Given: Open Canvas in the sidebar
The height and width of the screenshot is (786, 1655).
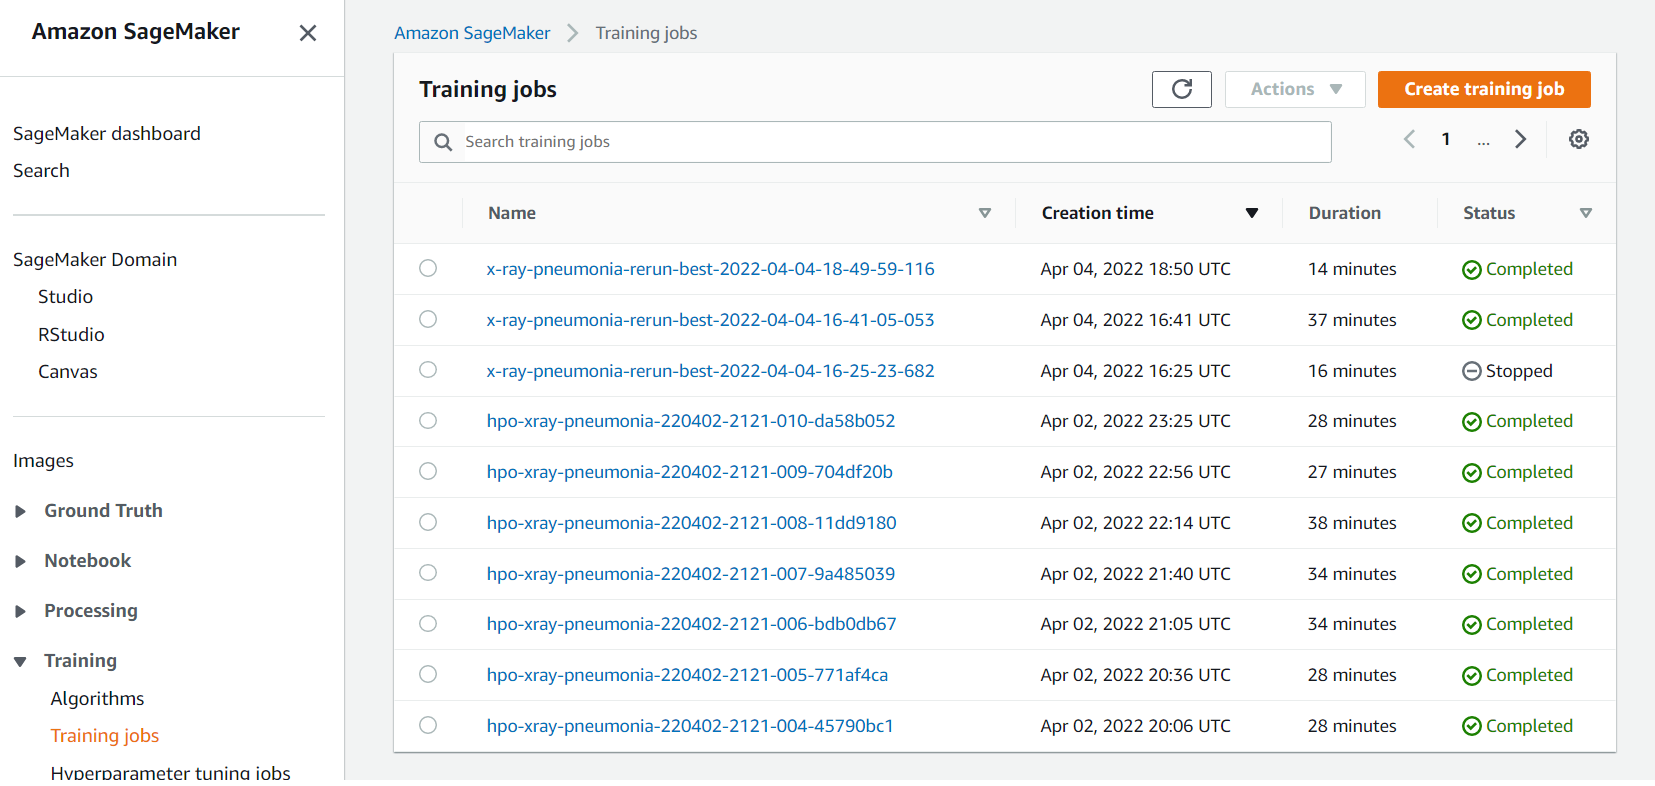Looking at the screenshot, I should point(68,372).
